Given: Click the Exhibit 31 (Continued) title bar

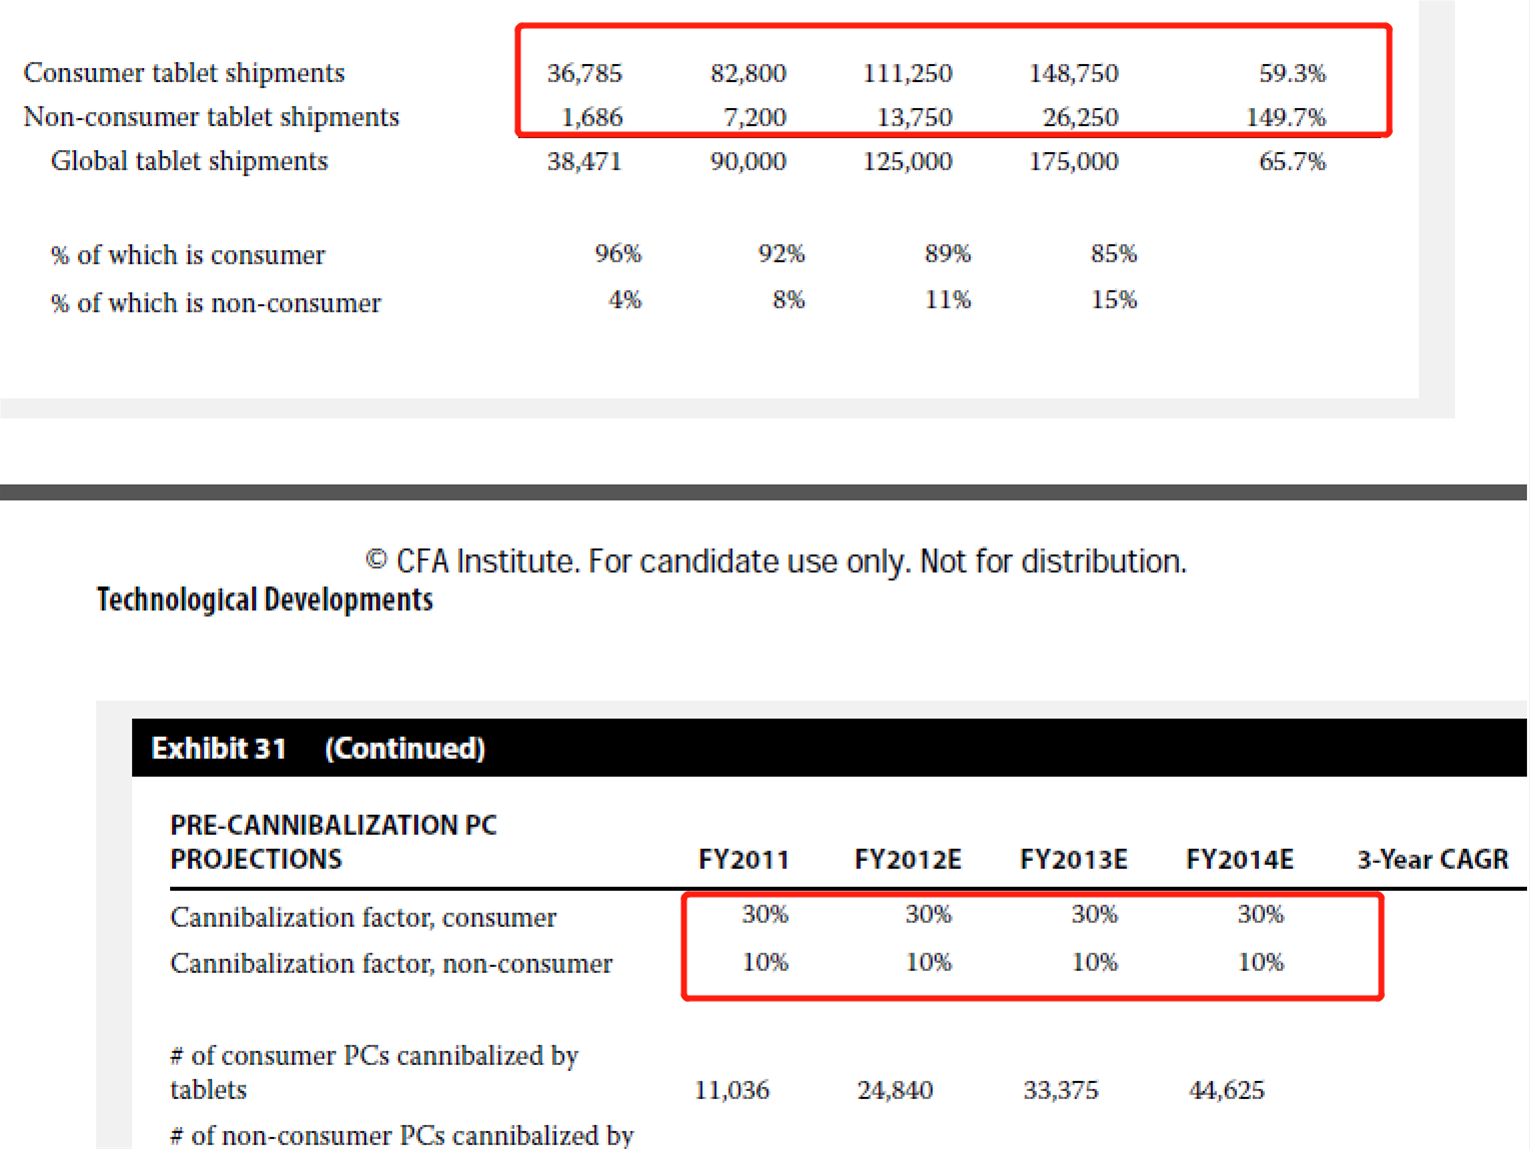Looking at the screenshot, I should pyautogui.click(x=318, y=748).
